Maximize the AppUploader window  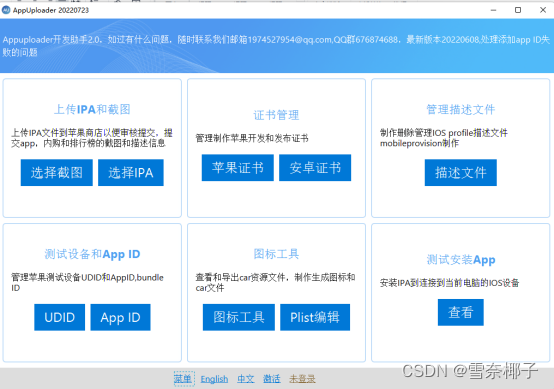click(x=518, y=10)
